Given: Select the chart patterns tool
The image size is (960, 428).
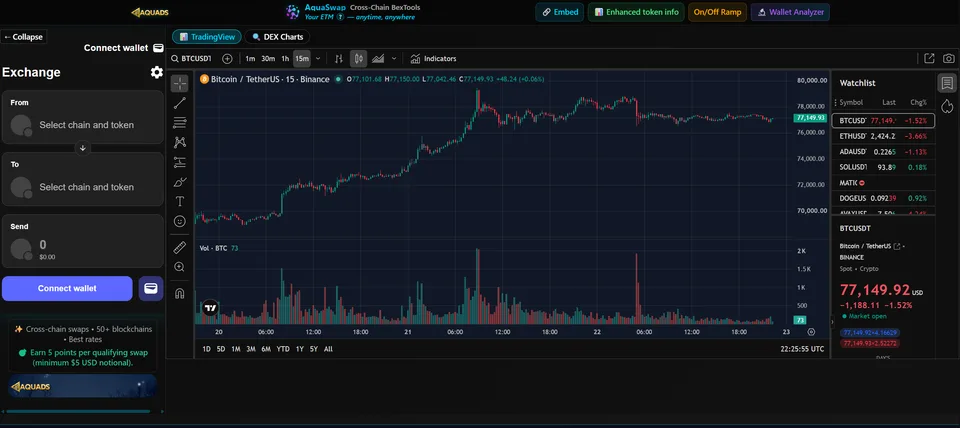Looking at the screenshot, I should [179, 142].
